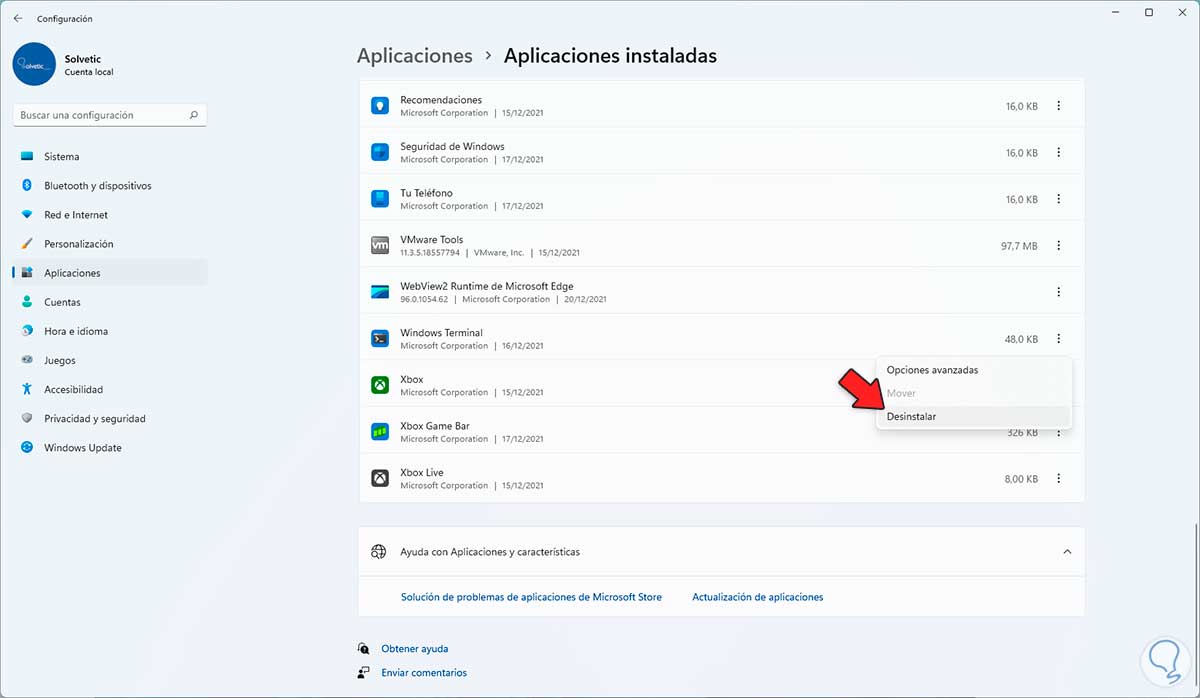
Task: Click the Solvetic account avatar
Action: coord(34,63)
